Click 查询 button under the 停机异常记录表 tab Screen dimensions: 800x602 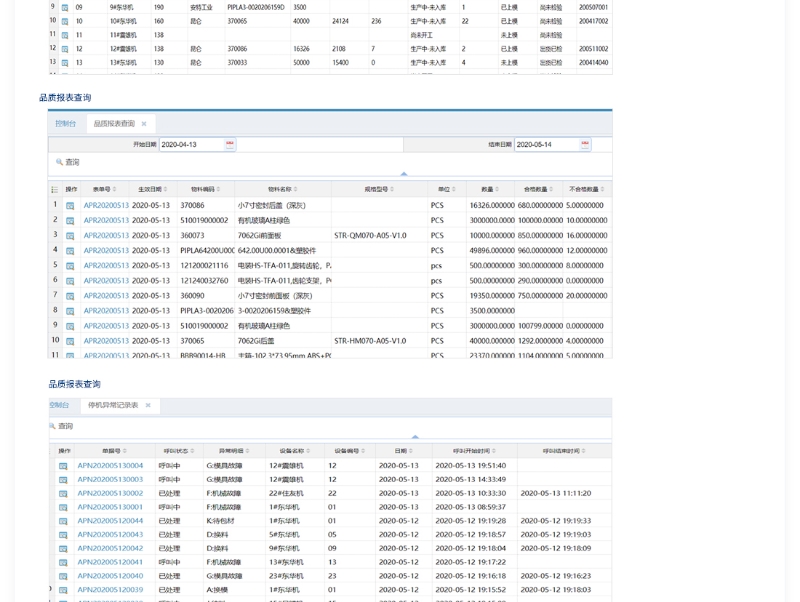point(61,426)
